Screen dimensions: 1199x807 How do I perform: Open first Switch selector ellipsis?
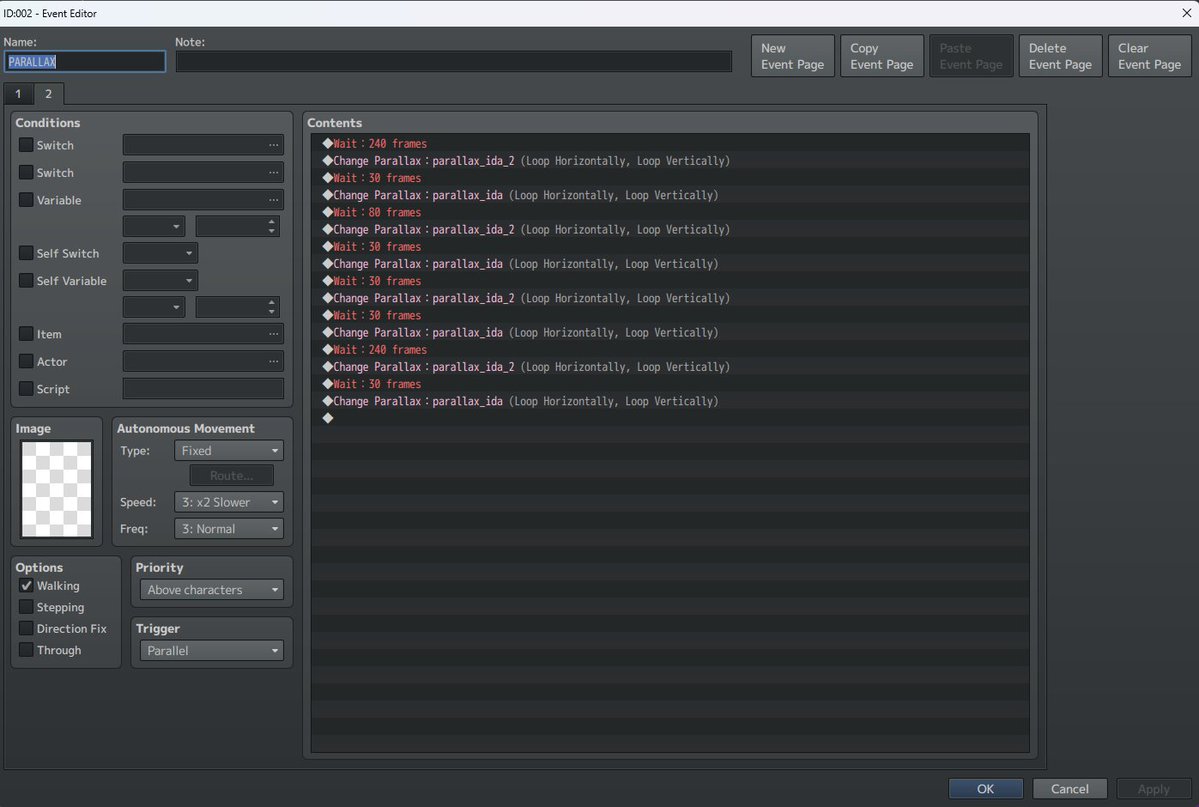[273, 145]
